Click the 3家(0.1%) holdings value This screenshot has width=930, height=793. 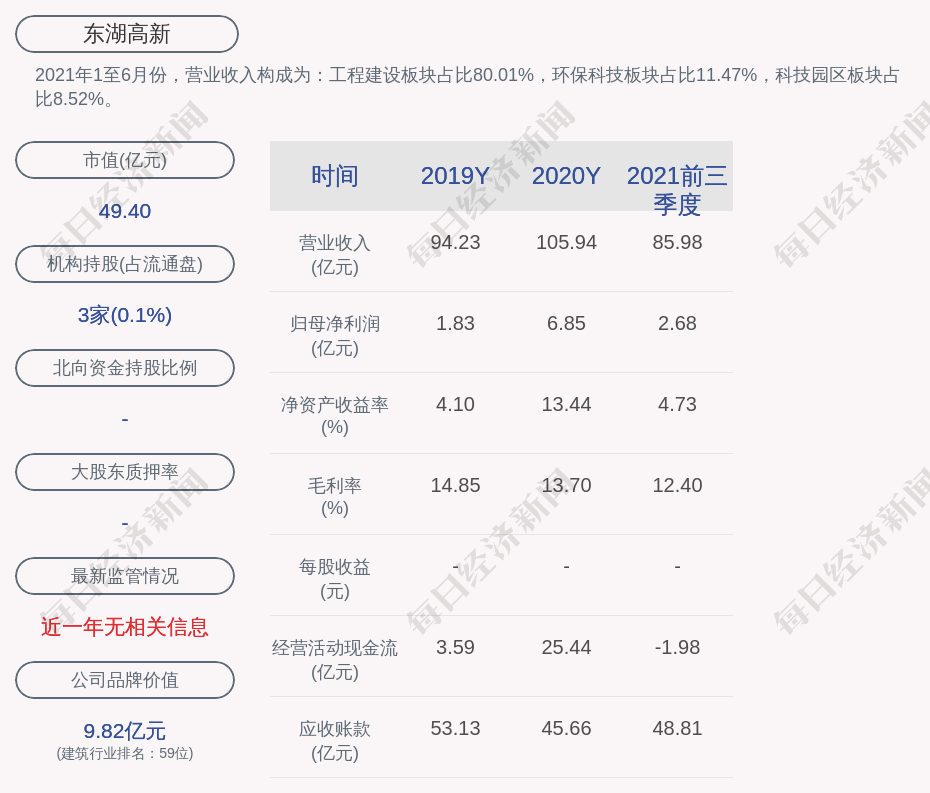click(x=125, y=315)
